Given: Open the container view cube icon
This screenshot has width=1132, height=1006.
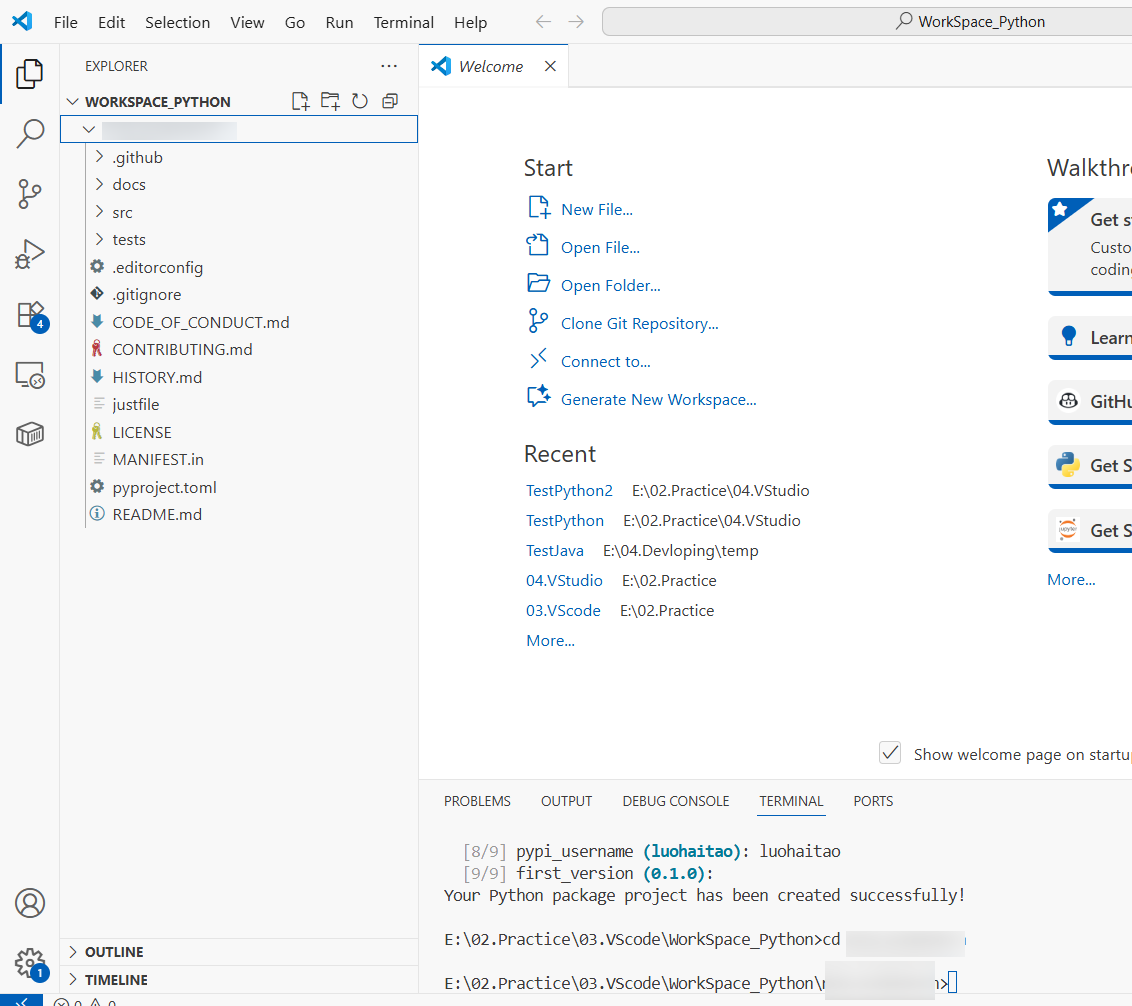Looking at the screenshot, I should pos(30,434).
